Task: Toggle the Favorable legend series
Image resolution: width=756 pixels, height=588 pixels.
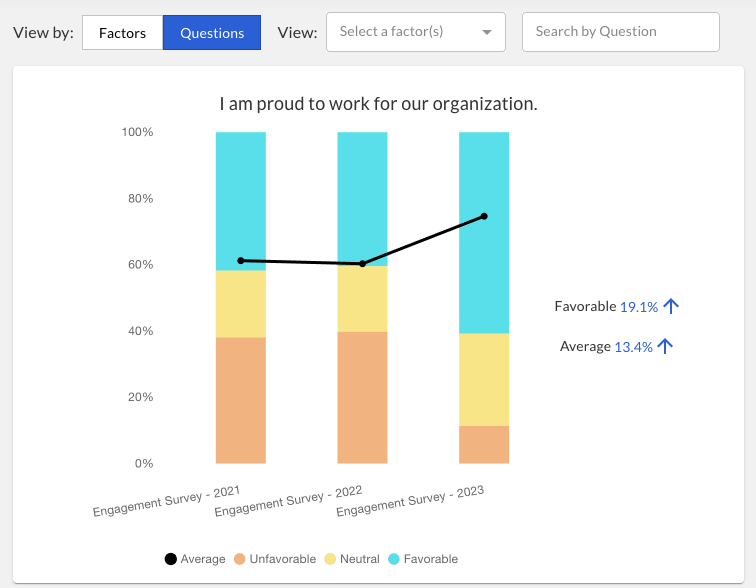Action: [423, 559]
